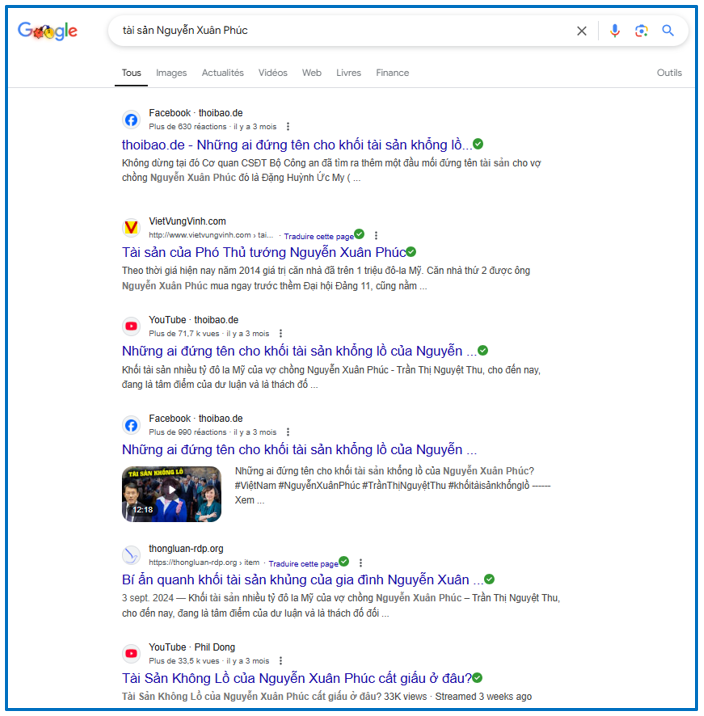704x716 pixels.
Task: Start voice search with microphone icon
Action: click(x=615, y=31)
